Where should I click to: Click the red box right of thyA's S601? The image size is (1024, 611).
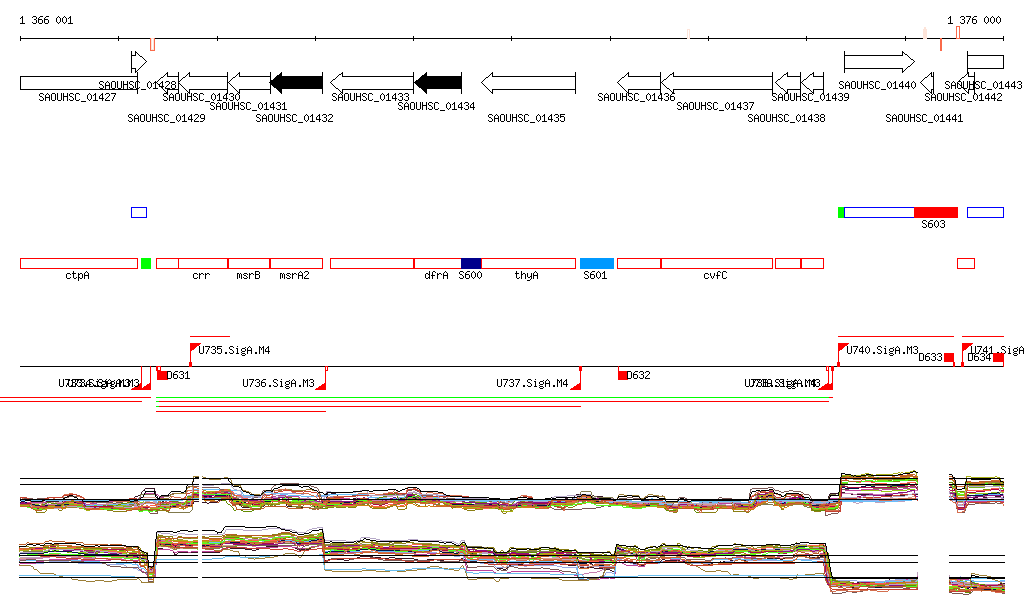[x=639, y=264]
